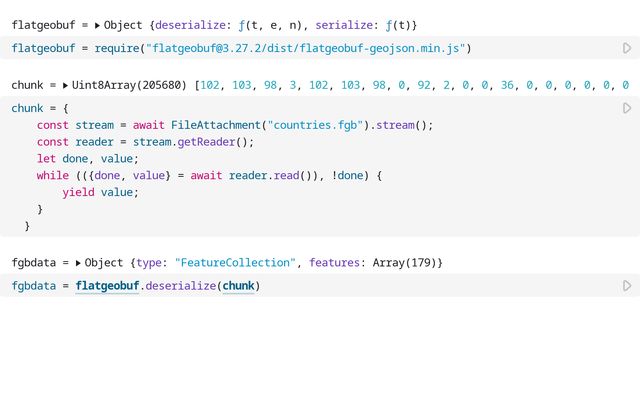Image resolution: width=640 pixels, height=400 pixels.
Task: Expand the chunk Uint8Array output
Action: (x=66, y=86)
